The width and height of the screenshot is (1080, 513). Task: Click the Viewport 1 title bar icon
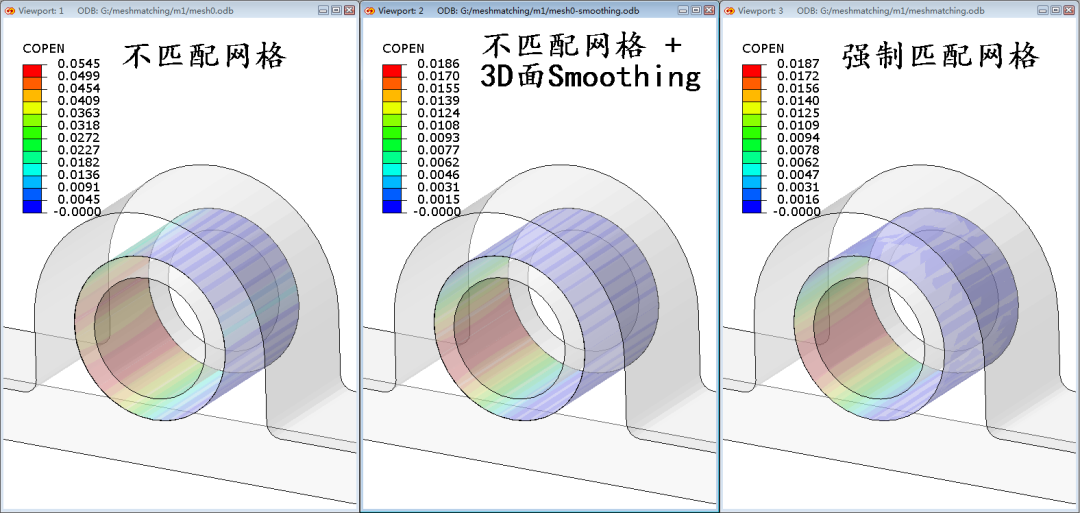[9, 10]
